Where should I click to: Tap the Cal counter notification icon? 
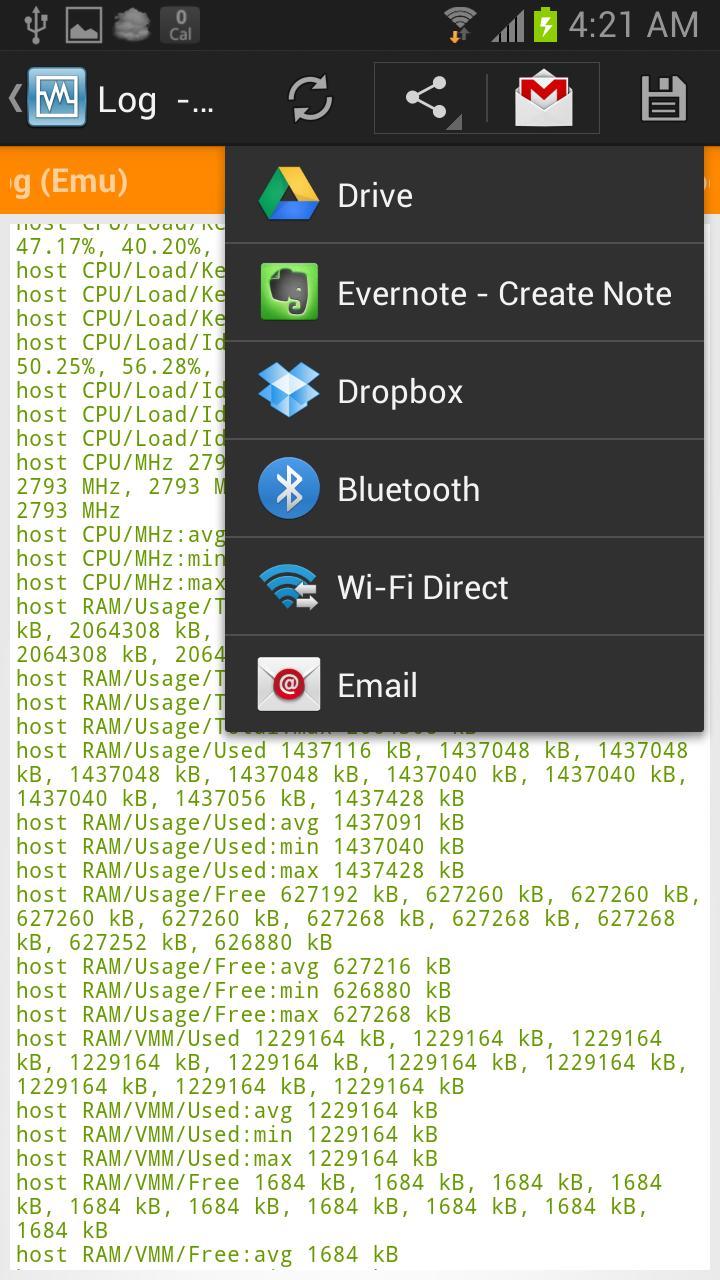click(180, 25)
